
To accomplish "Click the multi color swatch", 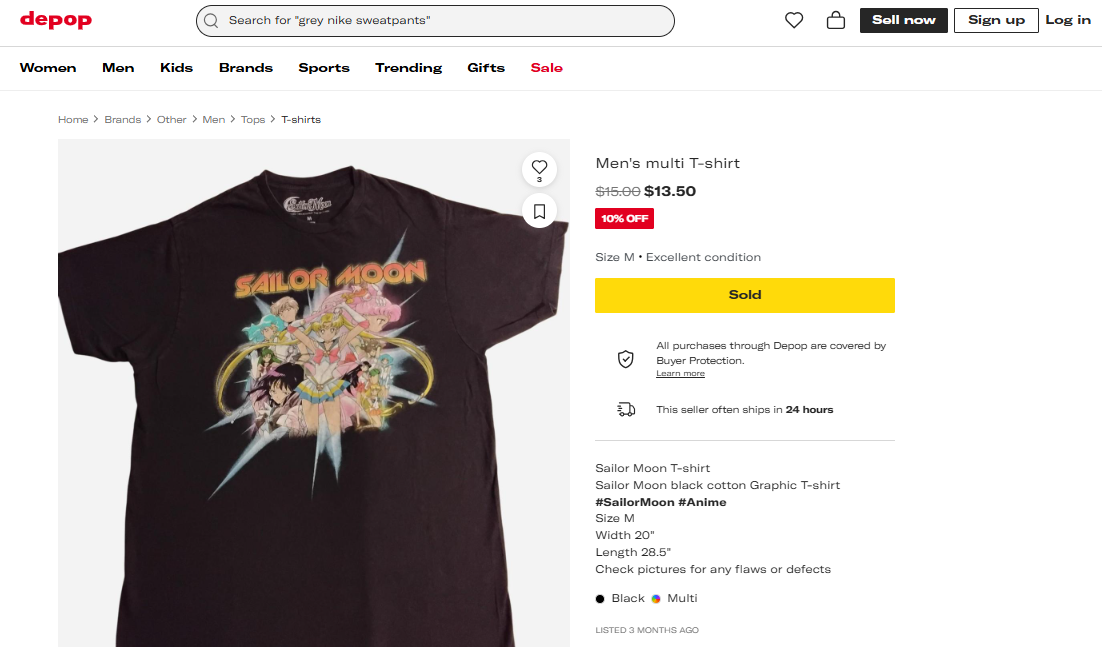I will 656,599.
